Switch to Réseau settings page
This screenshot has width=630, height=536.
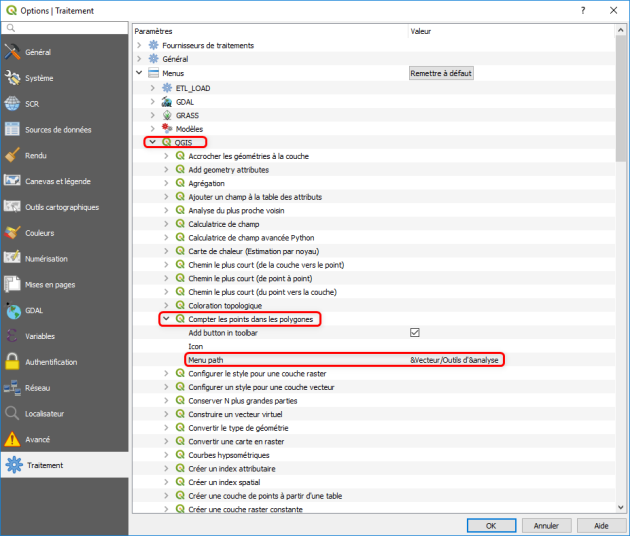tap(64, 388)
